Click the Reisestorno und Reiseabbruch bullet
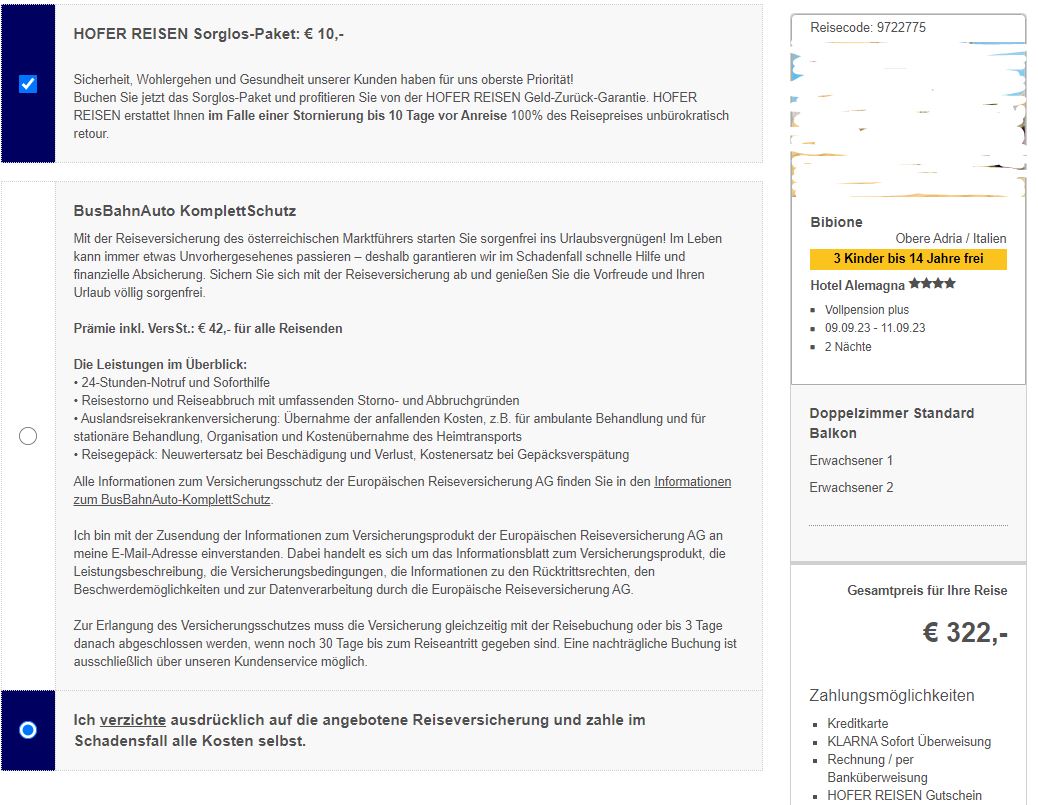 [x=297, y=401]
